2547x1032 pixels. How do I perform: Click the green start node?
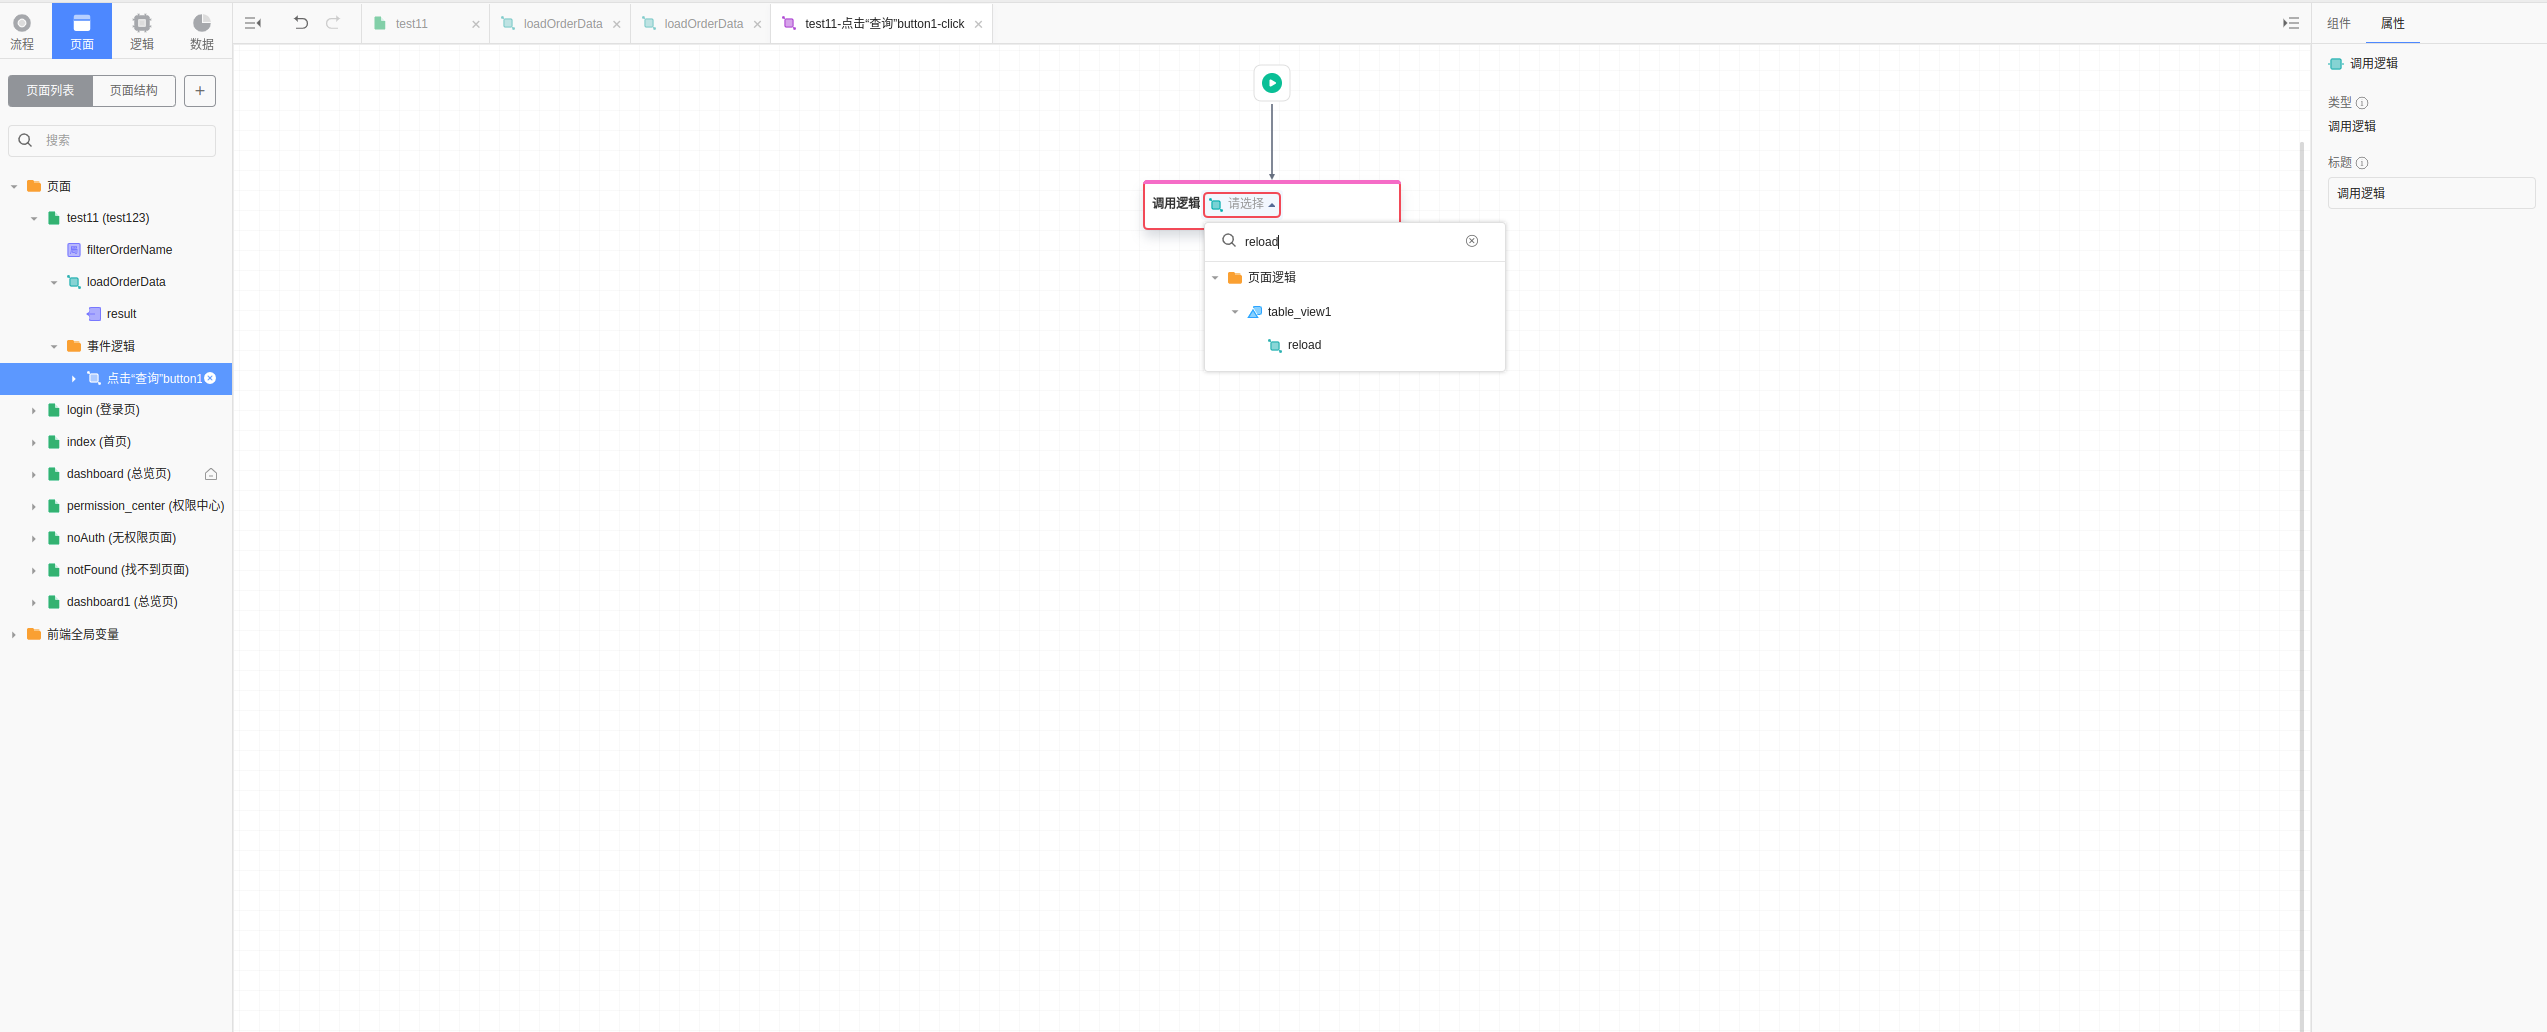point(1272,83)
